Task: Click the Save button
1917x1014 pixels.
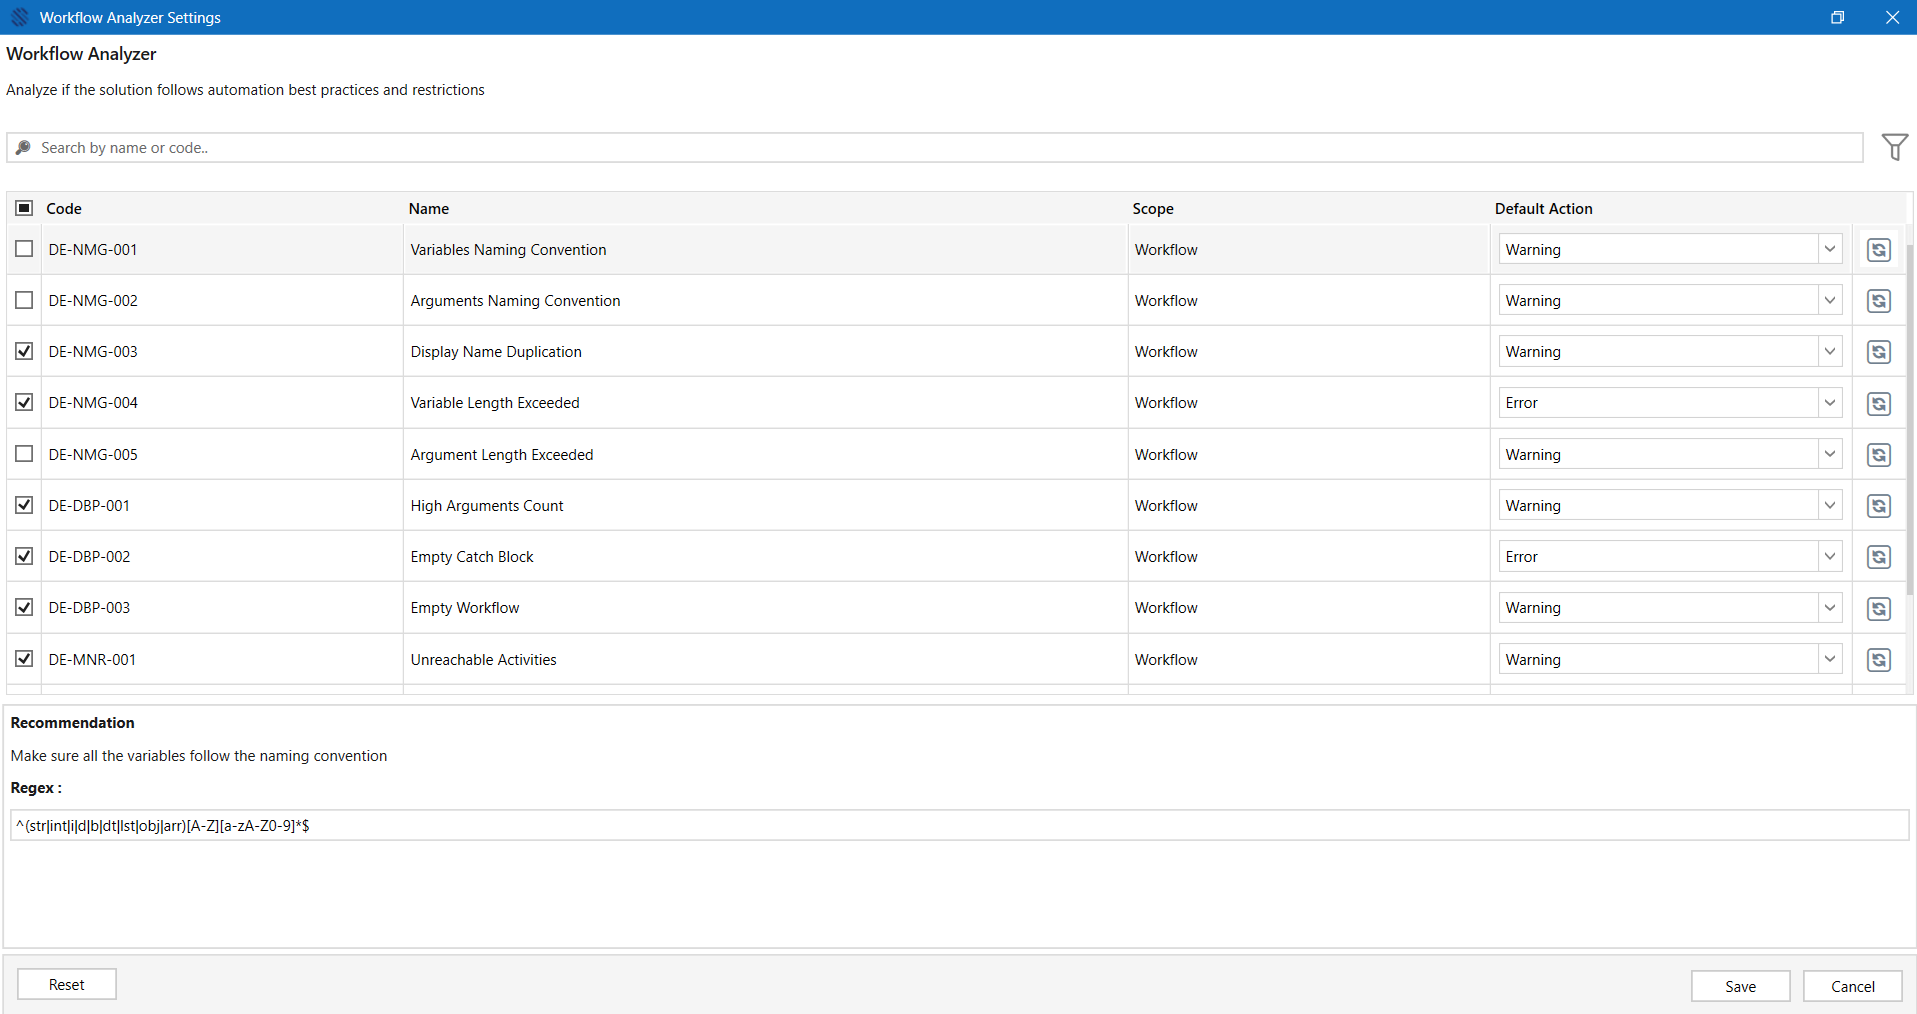Action: click(1740, 986)
